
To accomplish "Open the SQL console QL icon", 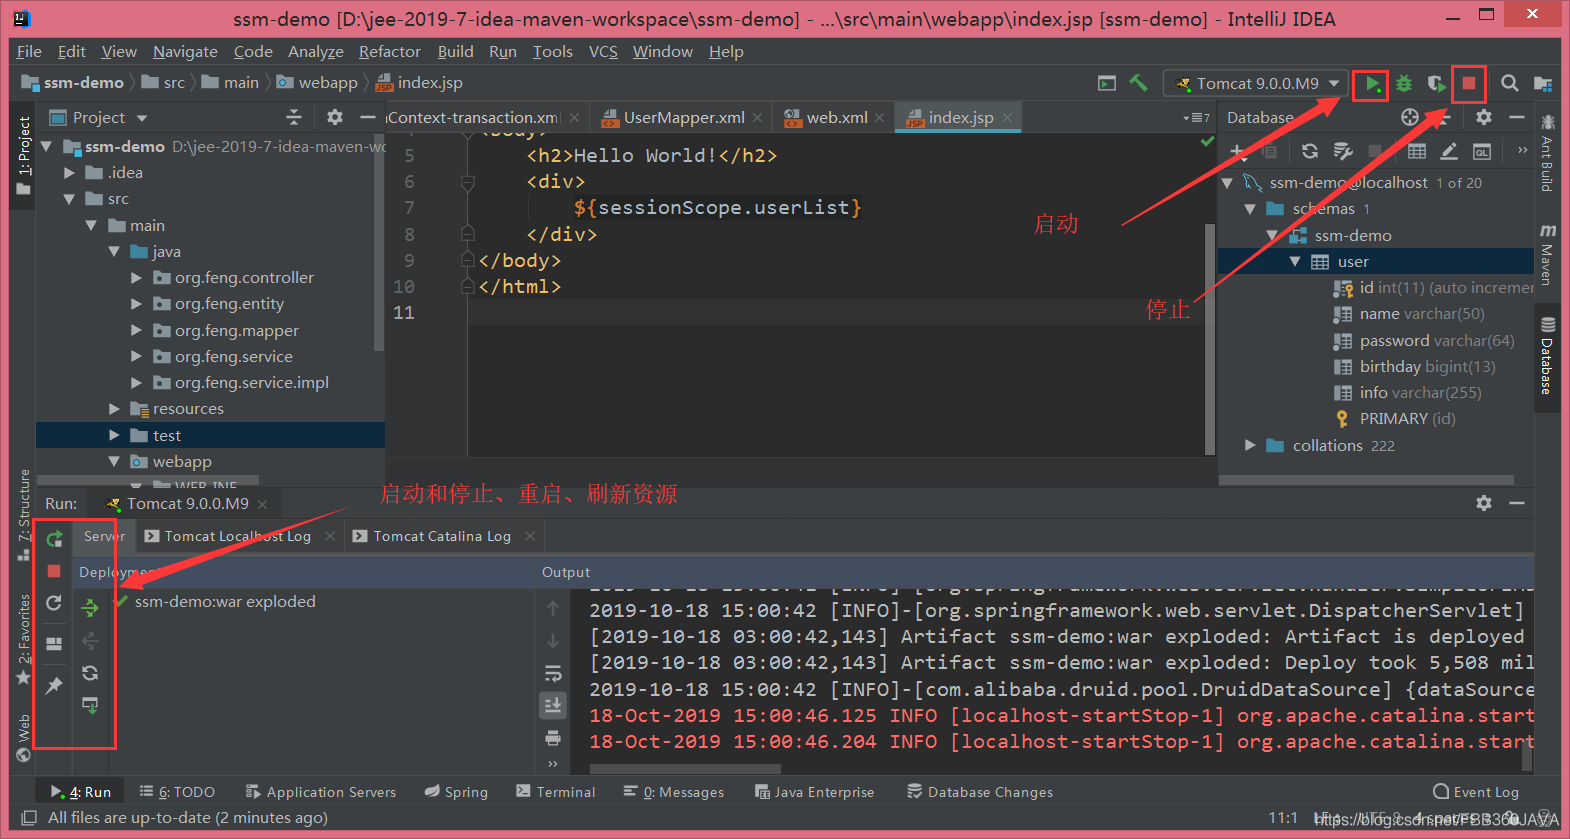I will pyautogui.click(x=1482, y=152).
